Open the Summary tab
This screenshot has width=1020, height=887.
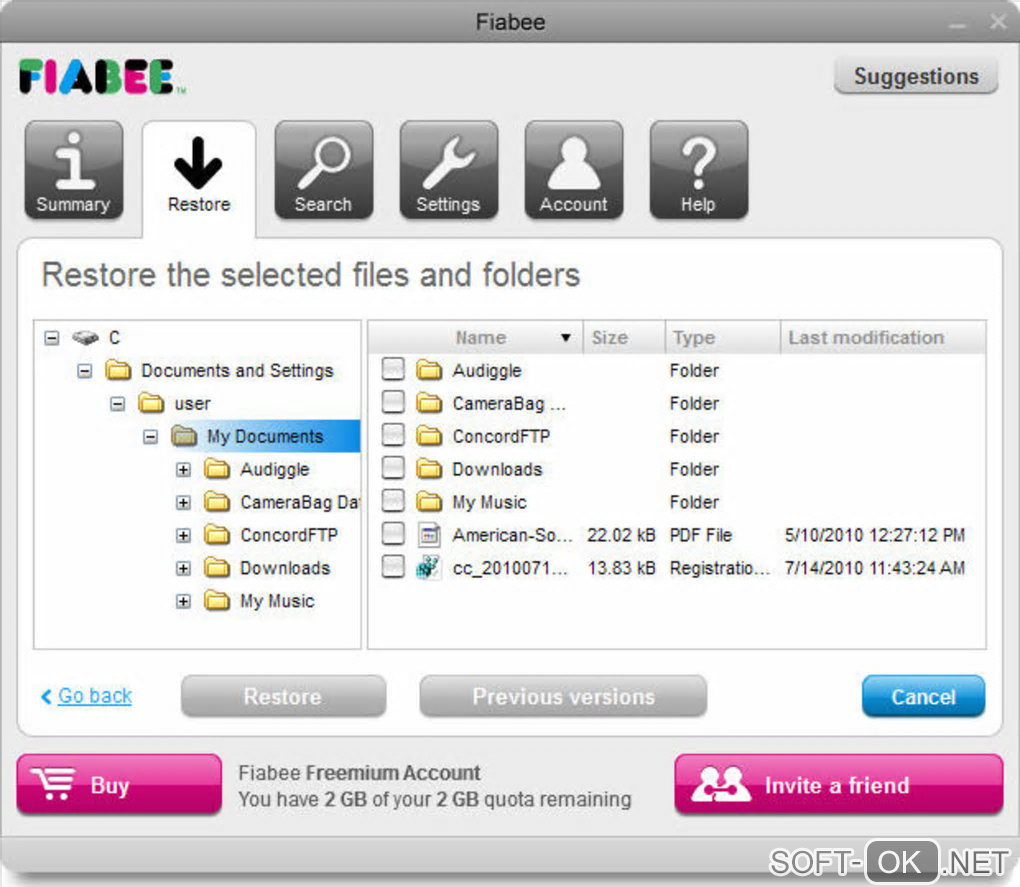pyautogui.click(x=74, y=170)
